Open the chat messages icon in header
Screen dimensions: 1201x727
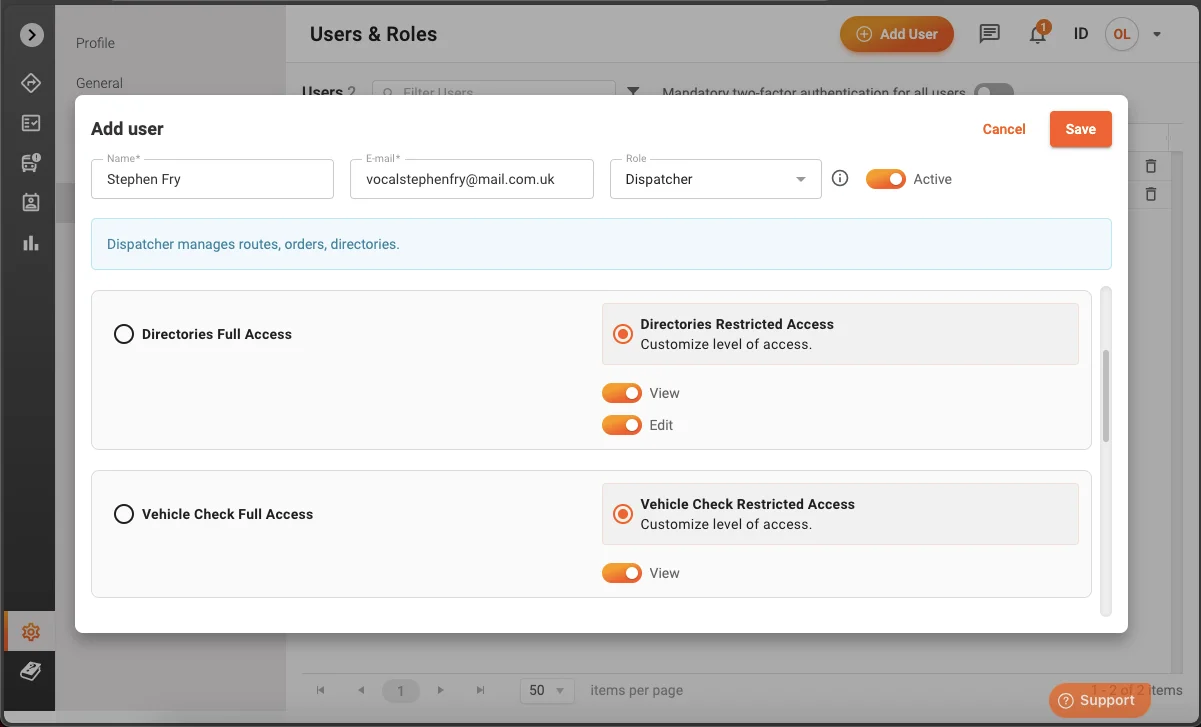(989, 34)
